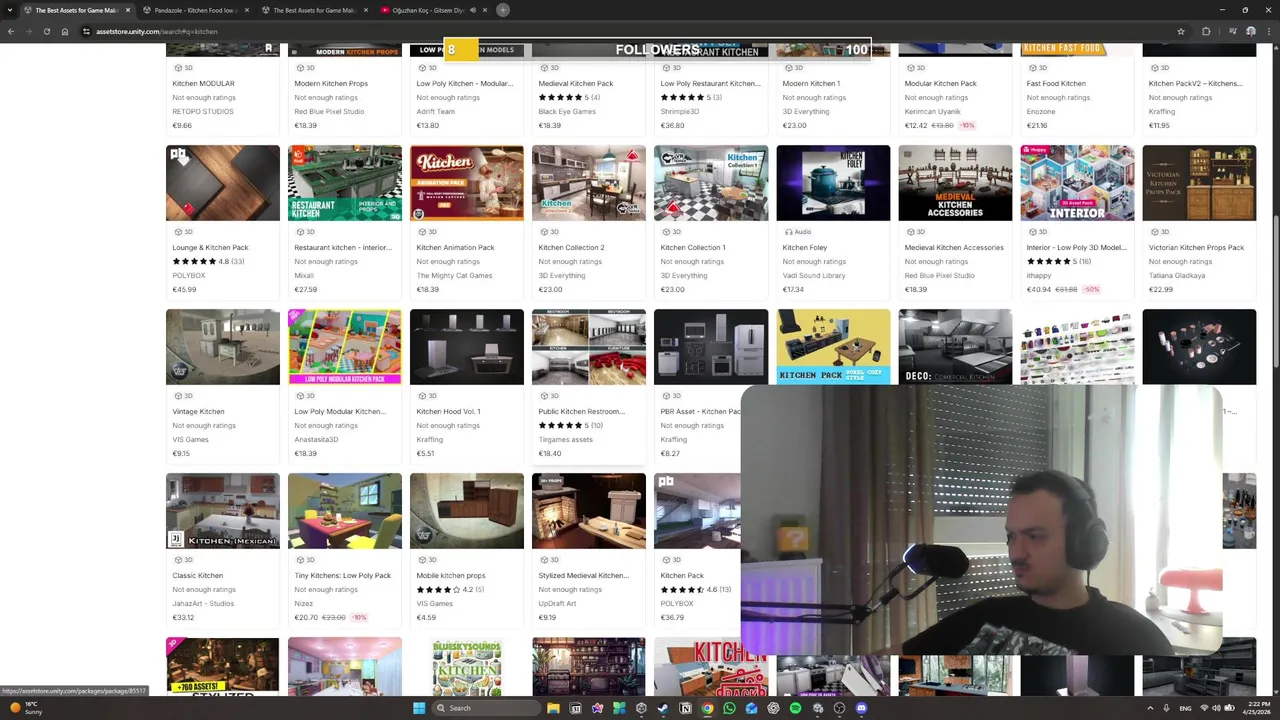The image size is (1280, 720).
Task: Close the Oğuzhan Koç tab
Action: [484, 10]
